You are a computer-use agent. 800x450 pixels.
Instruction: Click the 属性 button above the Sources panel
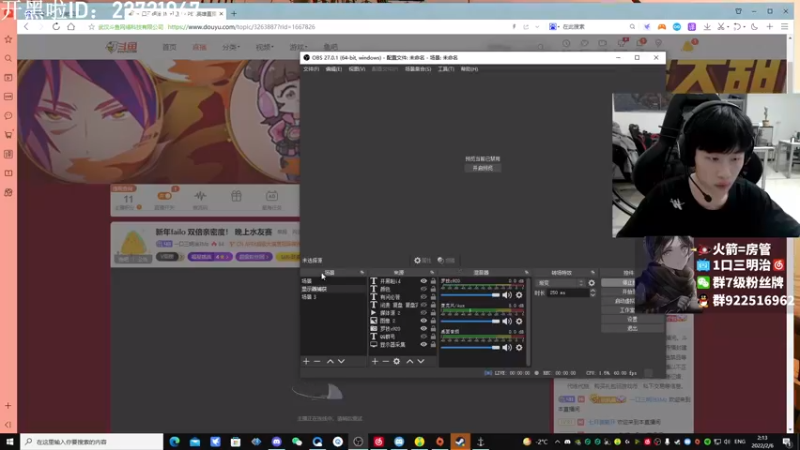tap(422, 260)
